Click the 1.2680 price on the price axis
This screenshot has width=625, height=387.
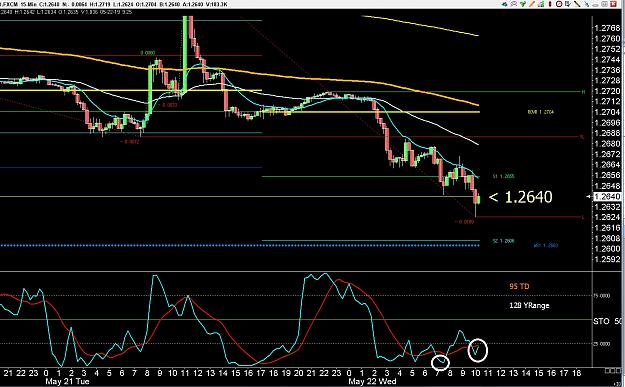click(x=607, y=143)
